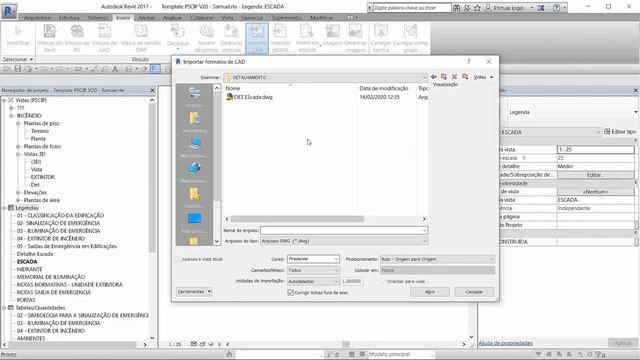Click the Data de modificação column header
This screenshot has height=360, width=640.
click(x=384, y=88)
